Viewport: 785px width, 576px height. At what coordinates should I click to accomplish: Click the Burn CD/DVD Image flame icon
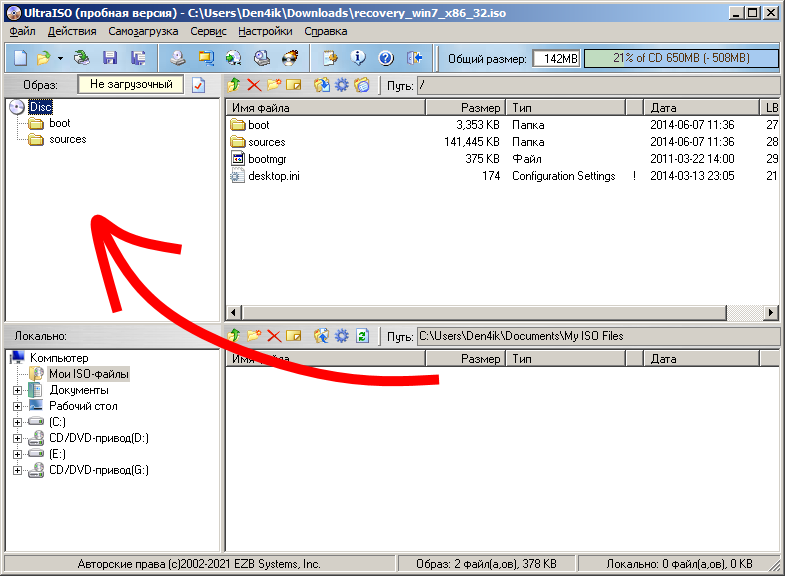290,58
